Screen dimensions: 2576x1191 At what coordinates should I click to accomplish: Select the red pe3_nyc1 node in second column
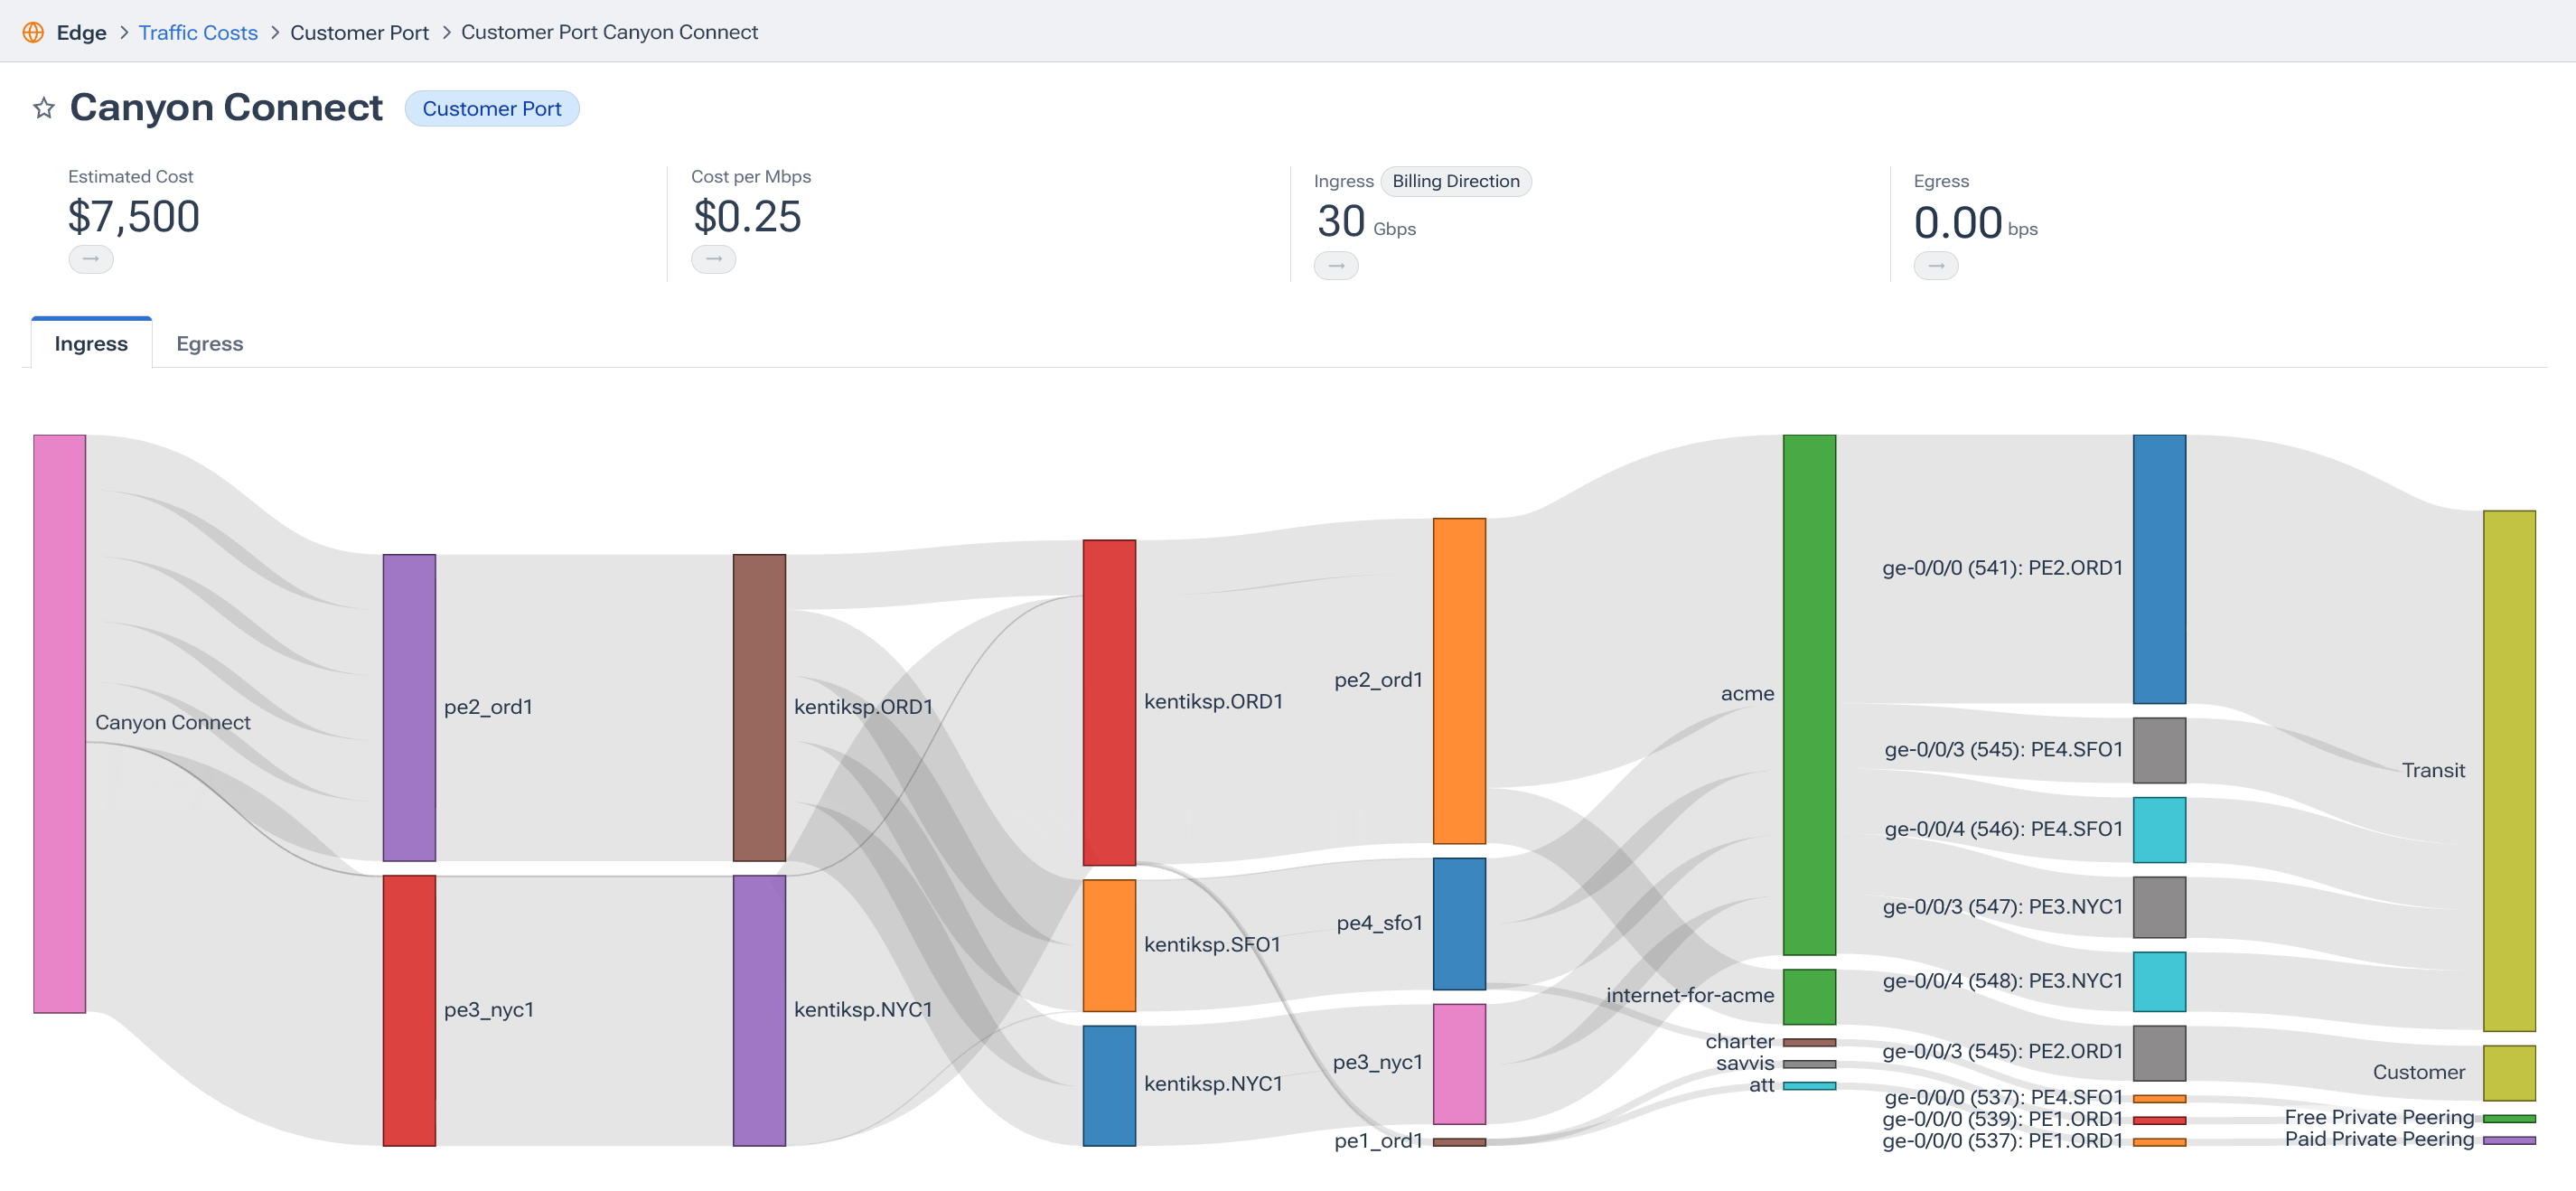[409, 1010]
